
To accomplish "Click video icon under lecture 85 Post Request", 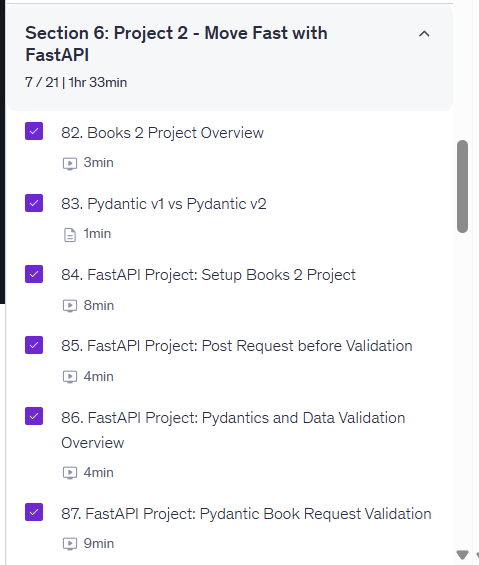I will coord(70,377).
